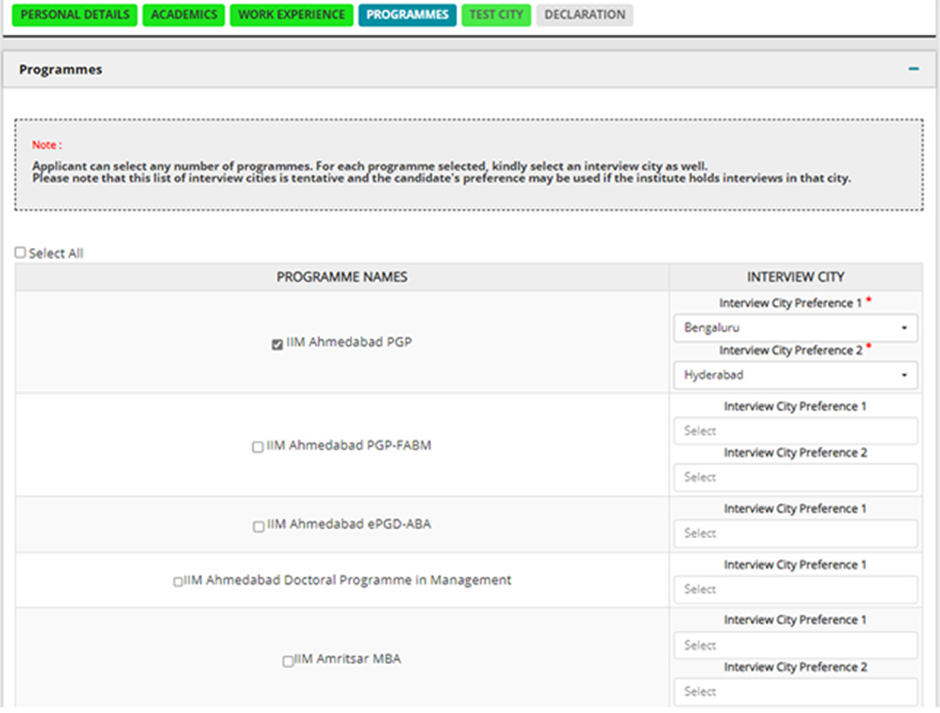
Task: Select IIM Ahmedabad Doctoral Programme in Management
Action: 178,580
